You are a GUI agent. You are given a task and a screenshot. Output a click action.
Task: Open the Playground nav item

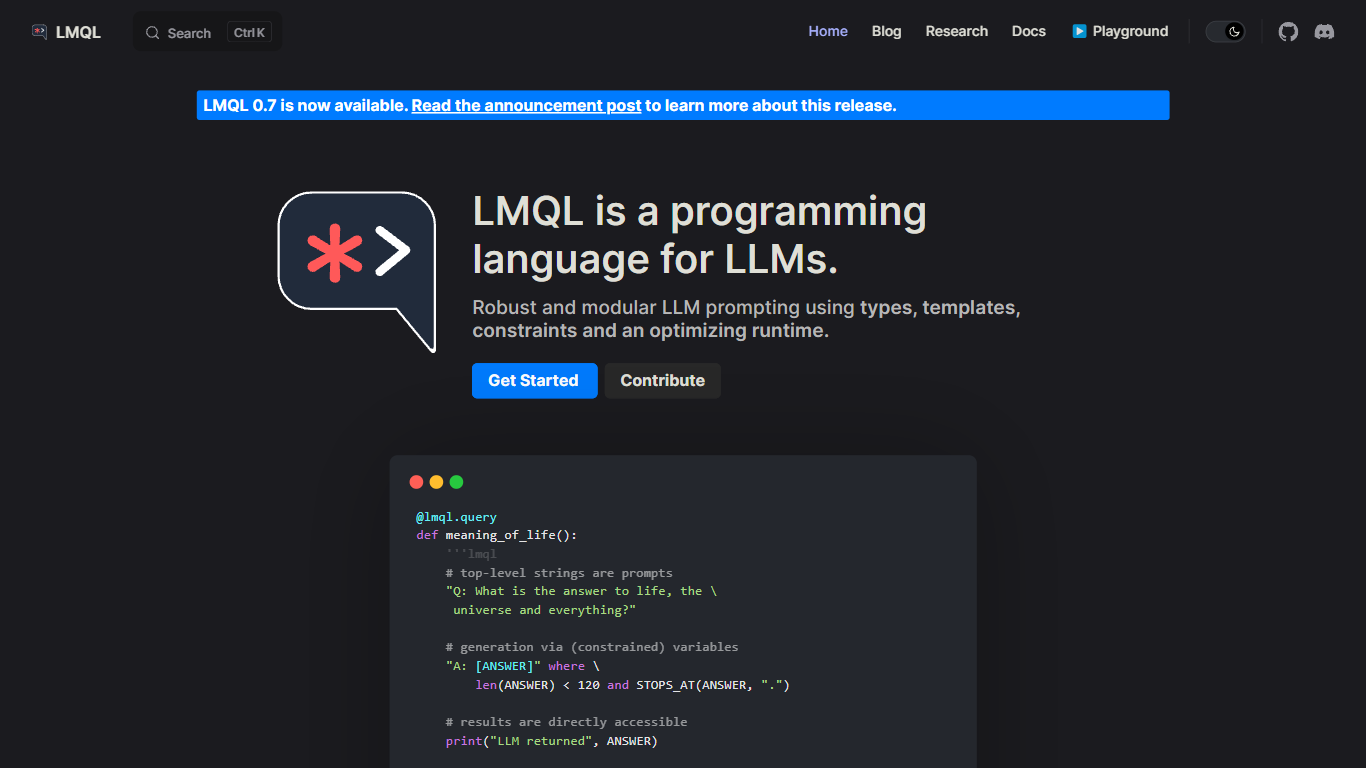(x=1120, y=31)
